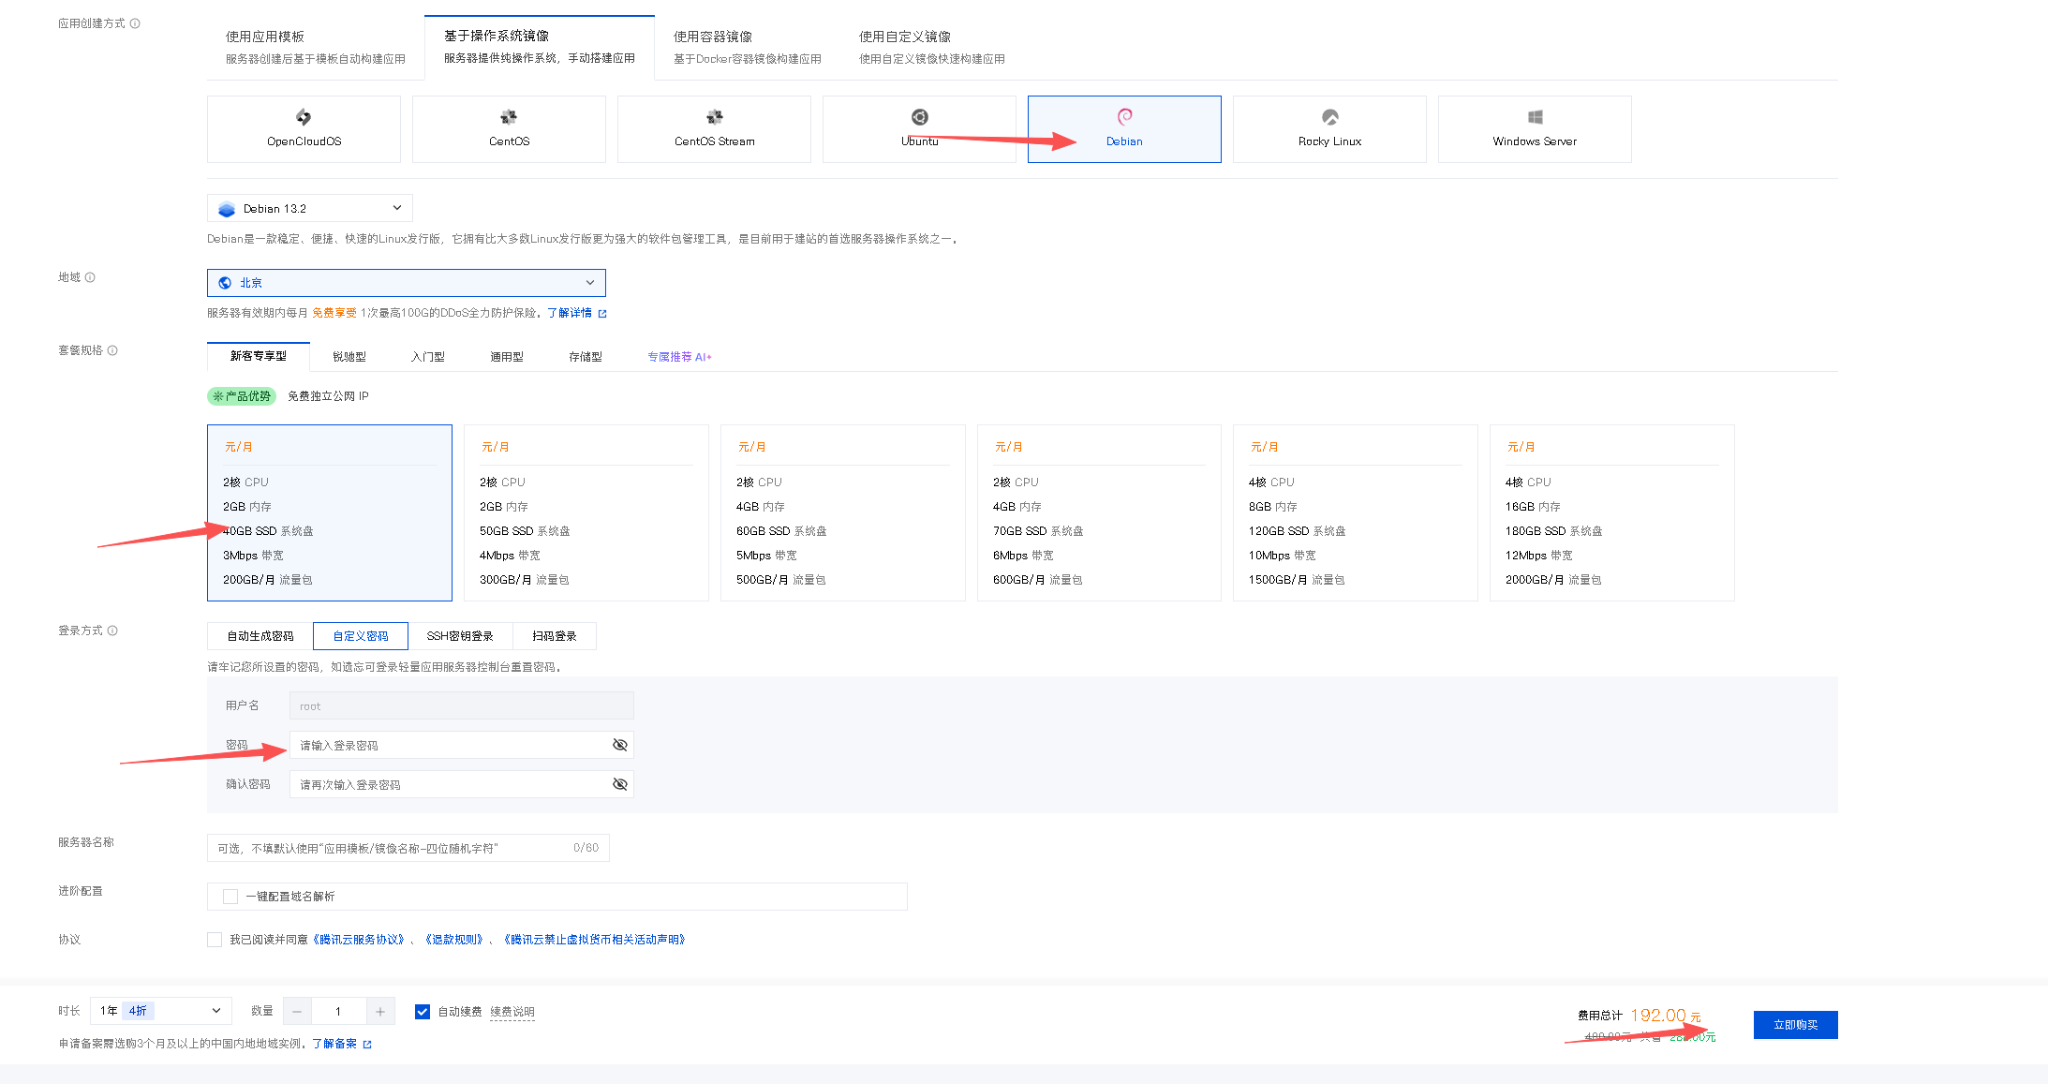
Task: Increase quantity with plus button
Action: (x=380, y=1012)
